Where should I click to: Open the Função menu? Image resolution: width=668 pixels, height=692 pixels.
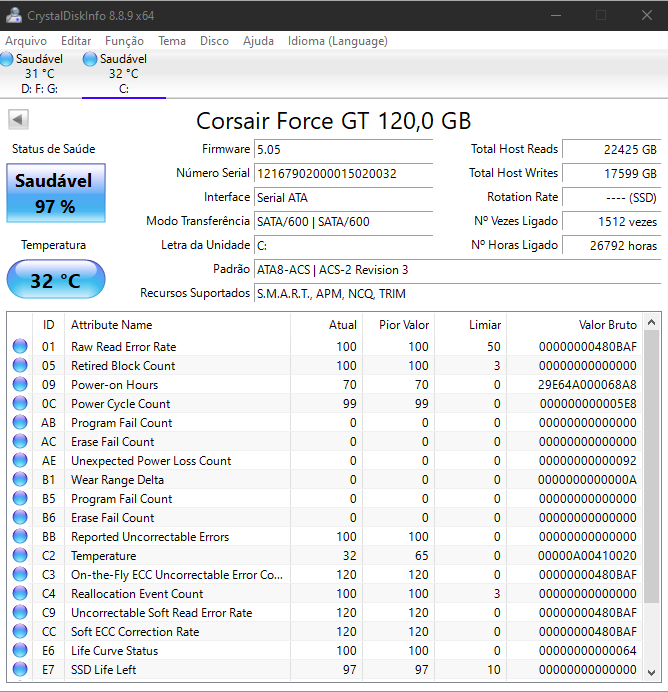[124, 41]
